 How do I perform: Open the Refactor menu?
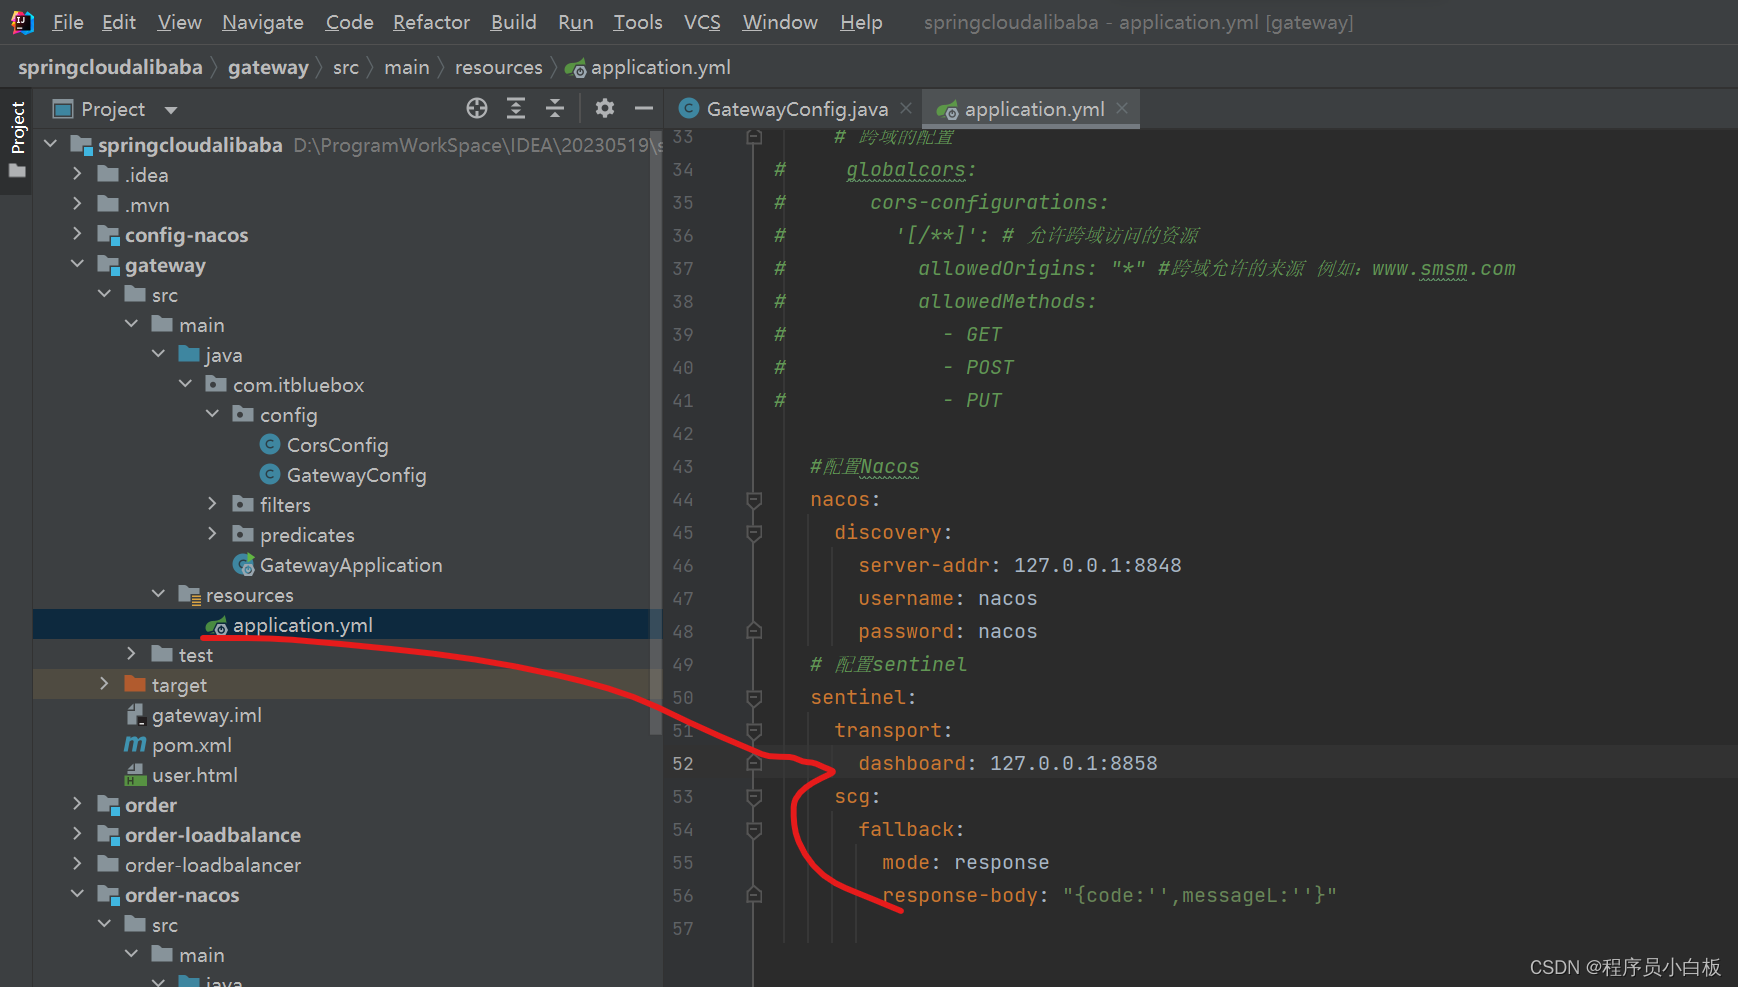[431, 22]
